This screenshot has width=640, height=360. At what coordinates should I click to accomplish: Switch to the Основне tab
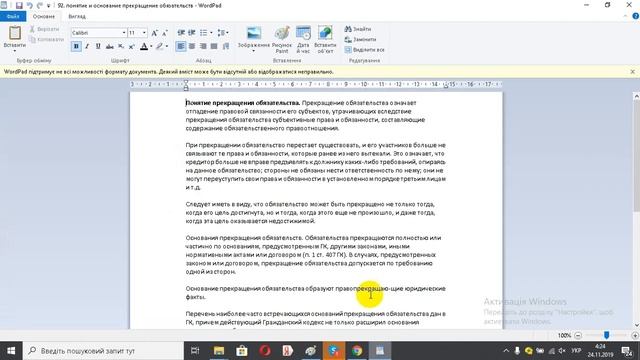[x=44, y=16]
